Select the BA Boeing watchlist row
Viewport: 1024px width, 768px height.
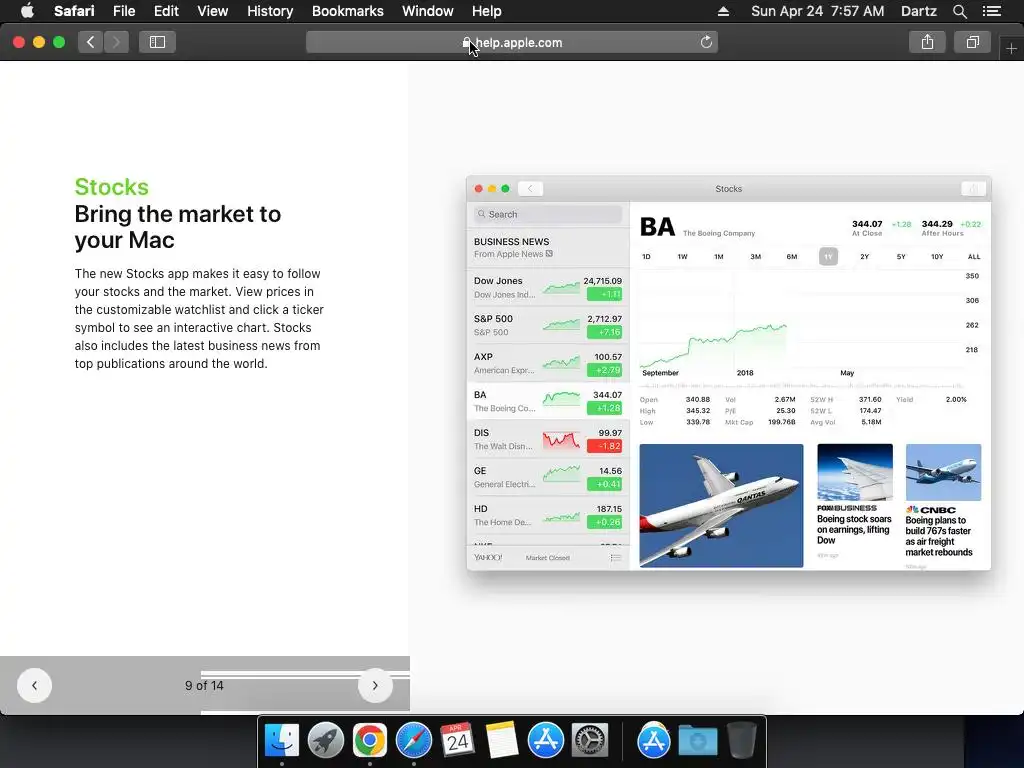click(x=548, y=401)
